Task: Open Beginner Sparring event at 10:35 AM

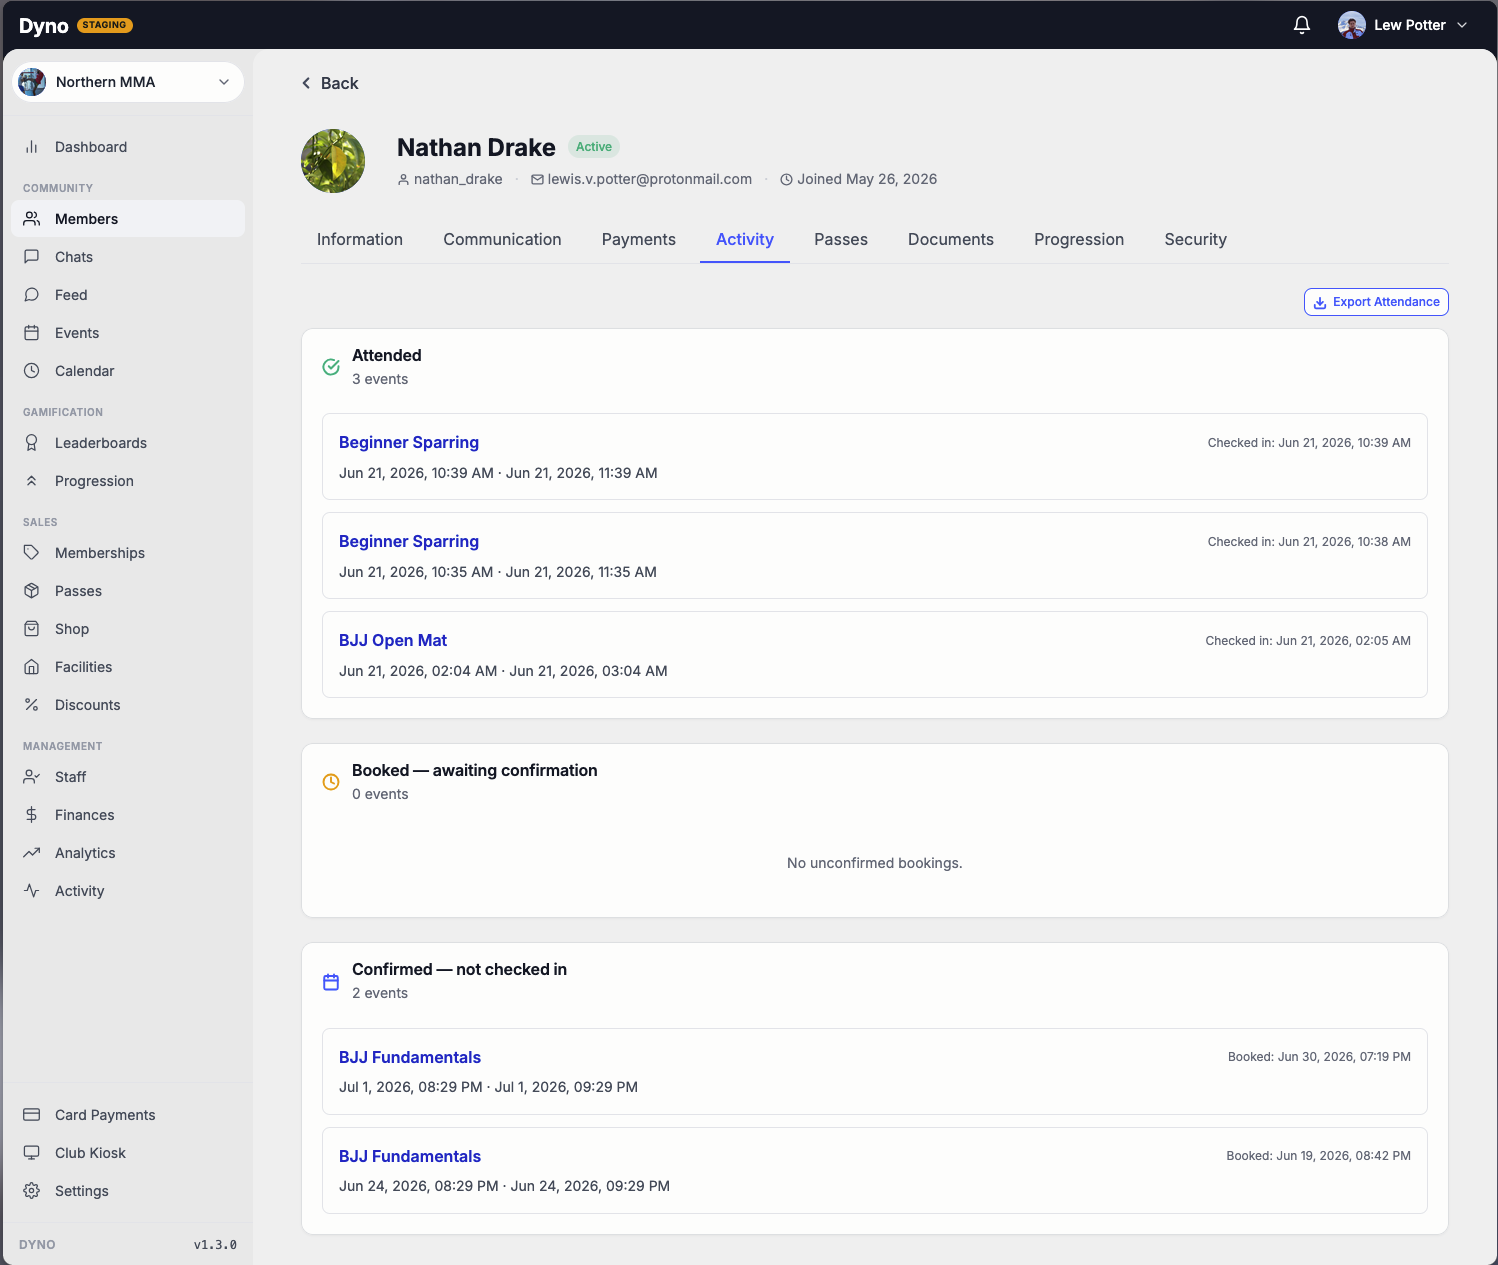Action: (409, 541)
